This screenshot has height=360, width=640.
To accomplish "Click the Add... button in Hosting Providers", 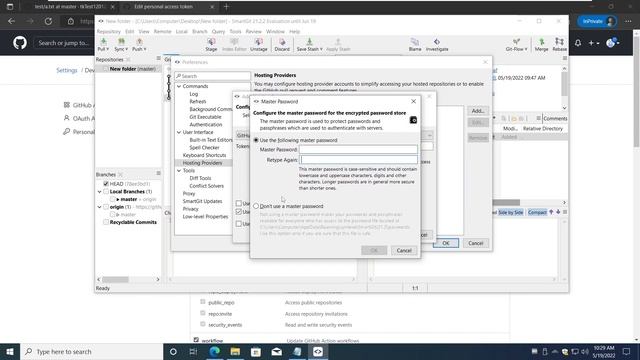I will click(x=478, y=111).
